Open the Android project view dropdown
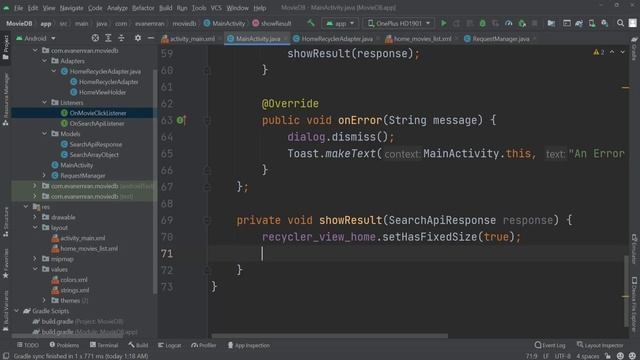The height and width of the screenshot is (360, 640). (36, 38)
